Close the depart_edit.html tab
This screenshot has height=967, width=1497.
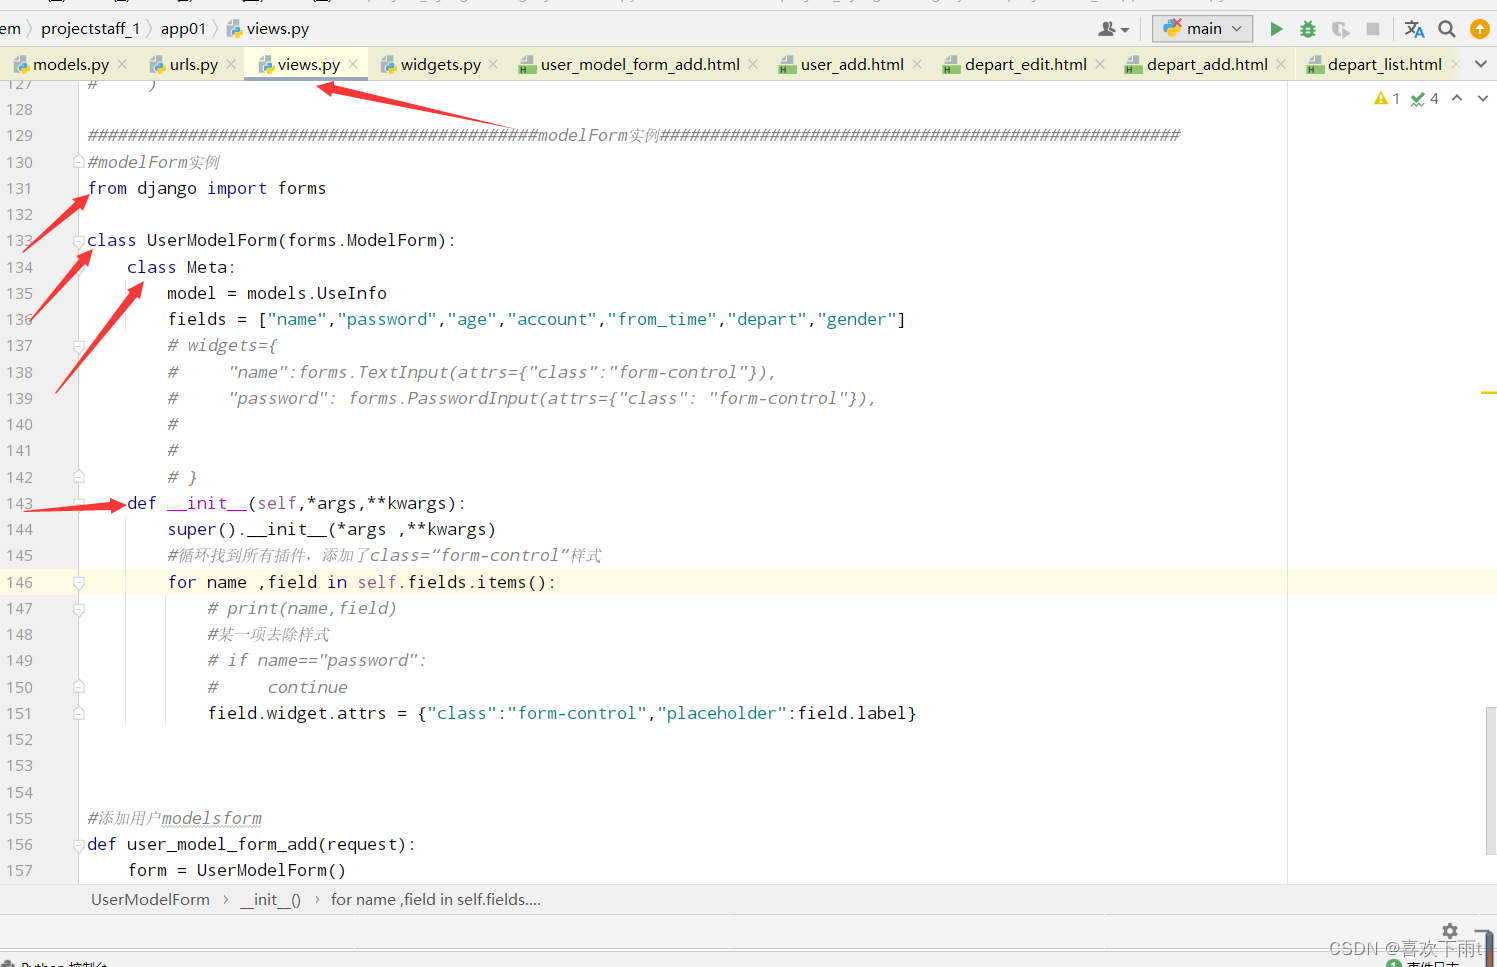[1100, 64]
